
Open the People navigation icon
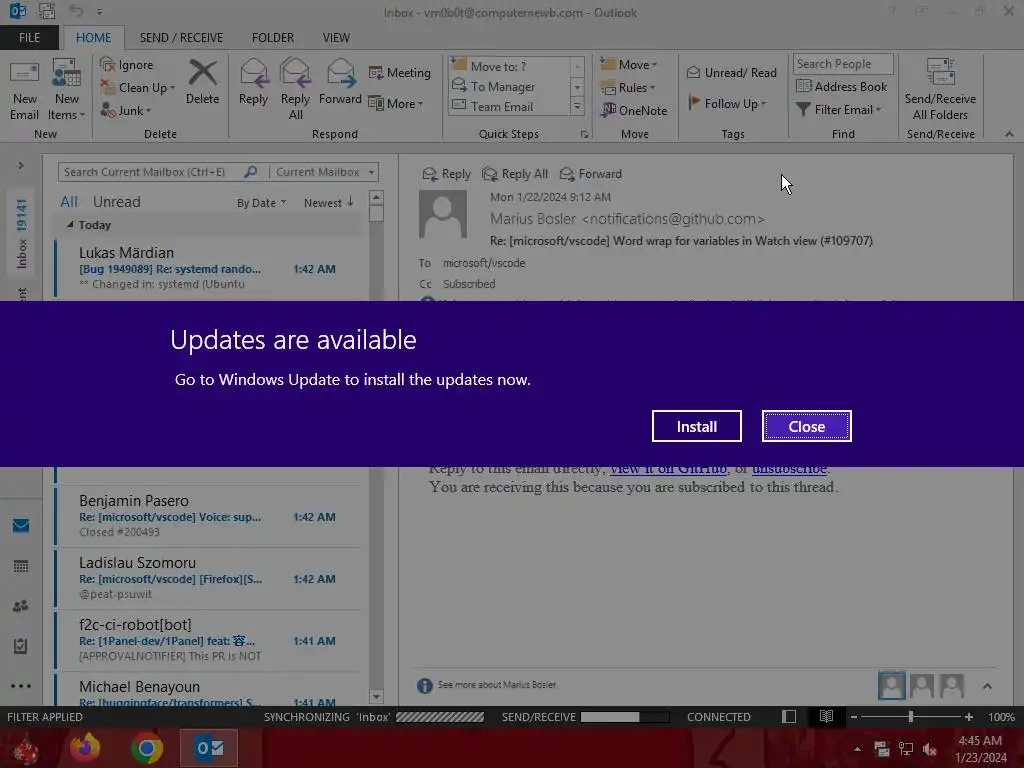(21, 606)
